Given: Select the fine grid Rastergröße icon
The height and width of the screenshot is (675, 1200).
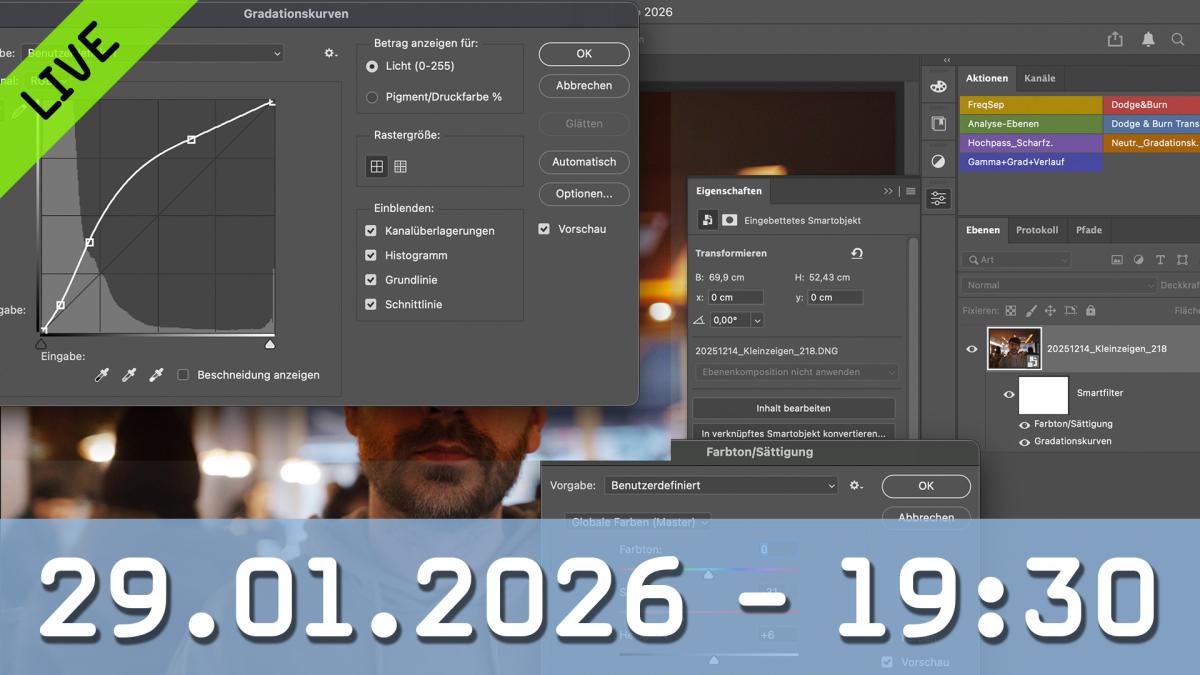Looking at the screenshot, I should point(400,167).
